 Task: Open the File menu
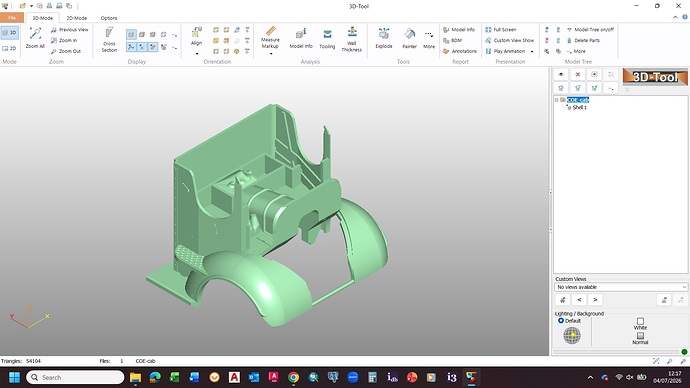(12, 18)
